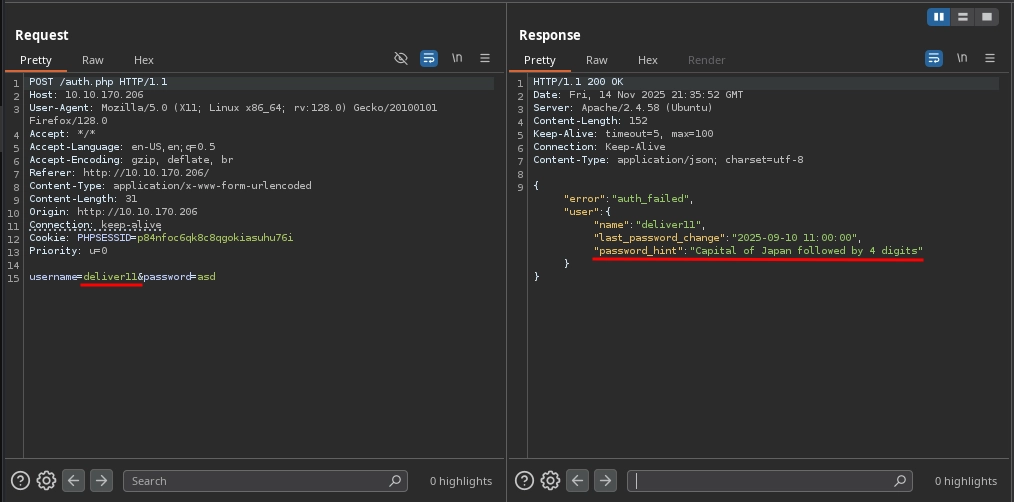Go to next match arrow in Response
This screenshot has height=502, width=1014.
click(605, 481)
